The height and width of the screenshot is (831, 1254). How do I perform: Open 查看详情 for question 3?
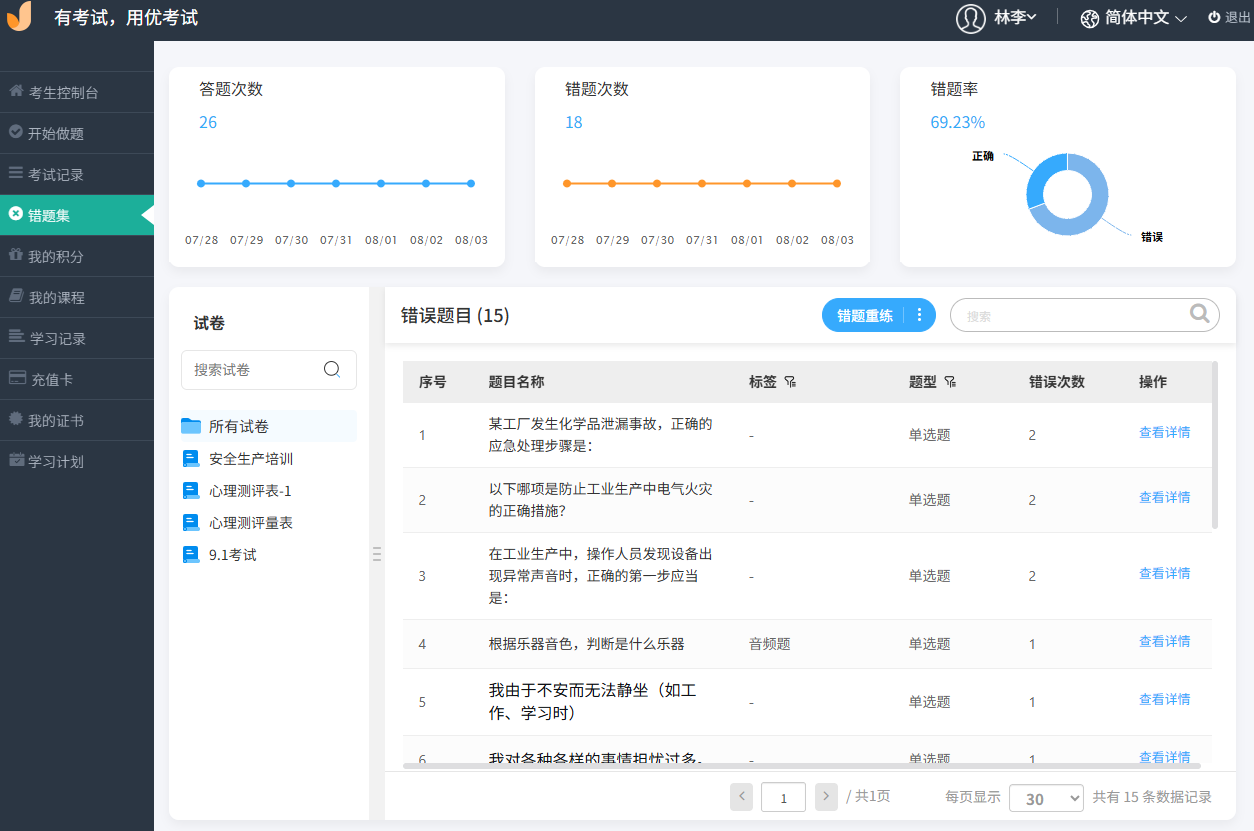[x=1164, y=574]
